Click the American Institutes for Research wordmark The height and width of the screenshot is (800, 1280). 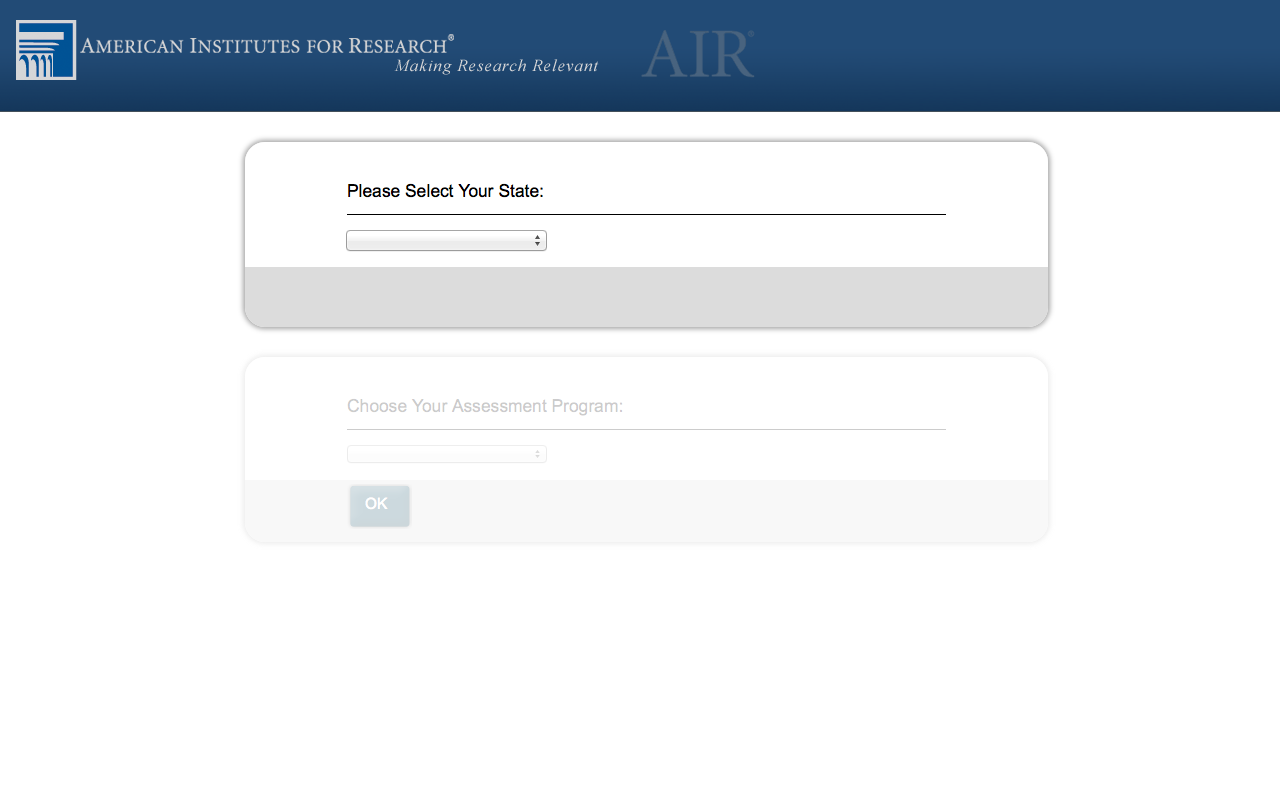tap(264, 45)
